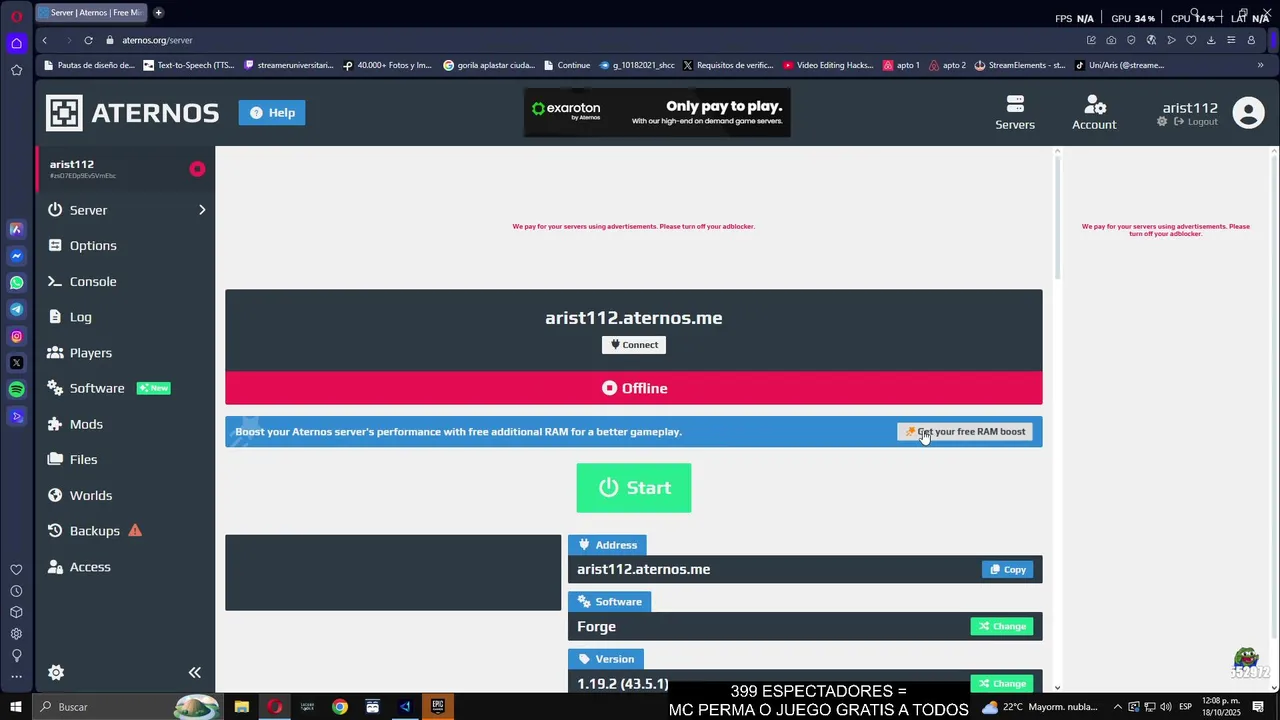1280x720 pixels.
Task: Change the server version
Action: coord(1002,684)
